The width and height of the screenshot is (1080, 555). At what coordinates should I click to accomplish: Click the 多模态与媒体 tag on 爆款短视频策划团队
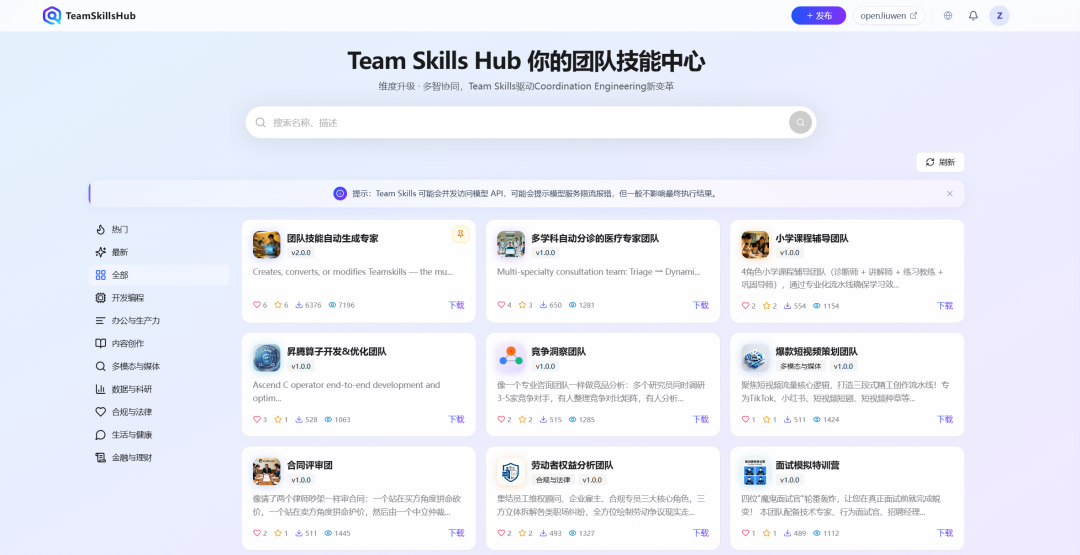(801, 366)
